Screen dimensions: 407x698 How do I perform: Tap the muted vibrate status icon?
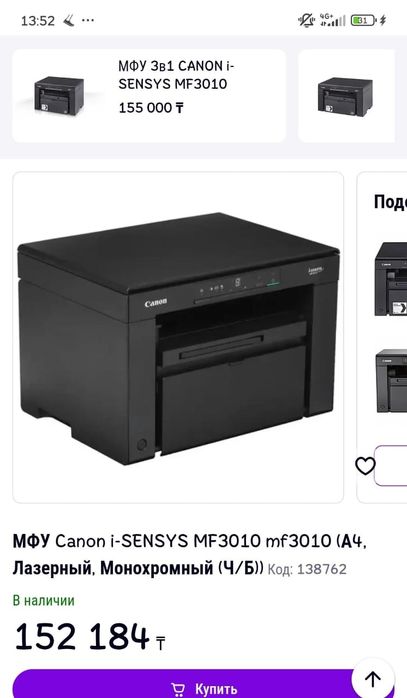306,20
